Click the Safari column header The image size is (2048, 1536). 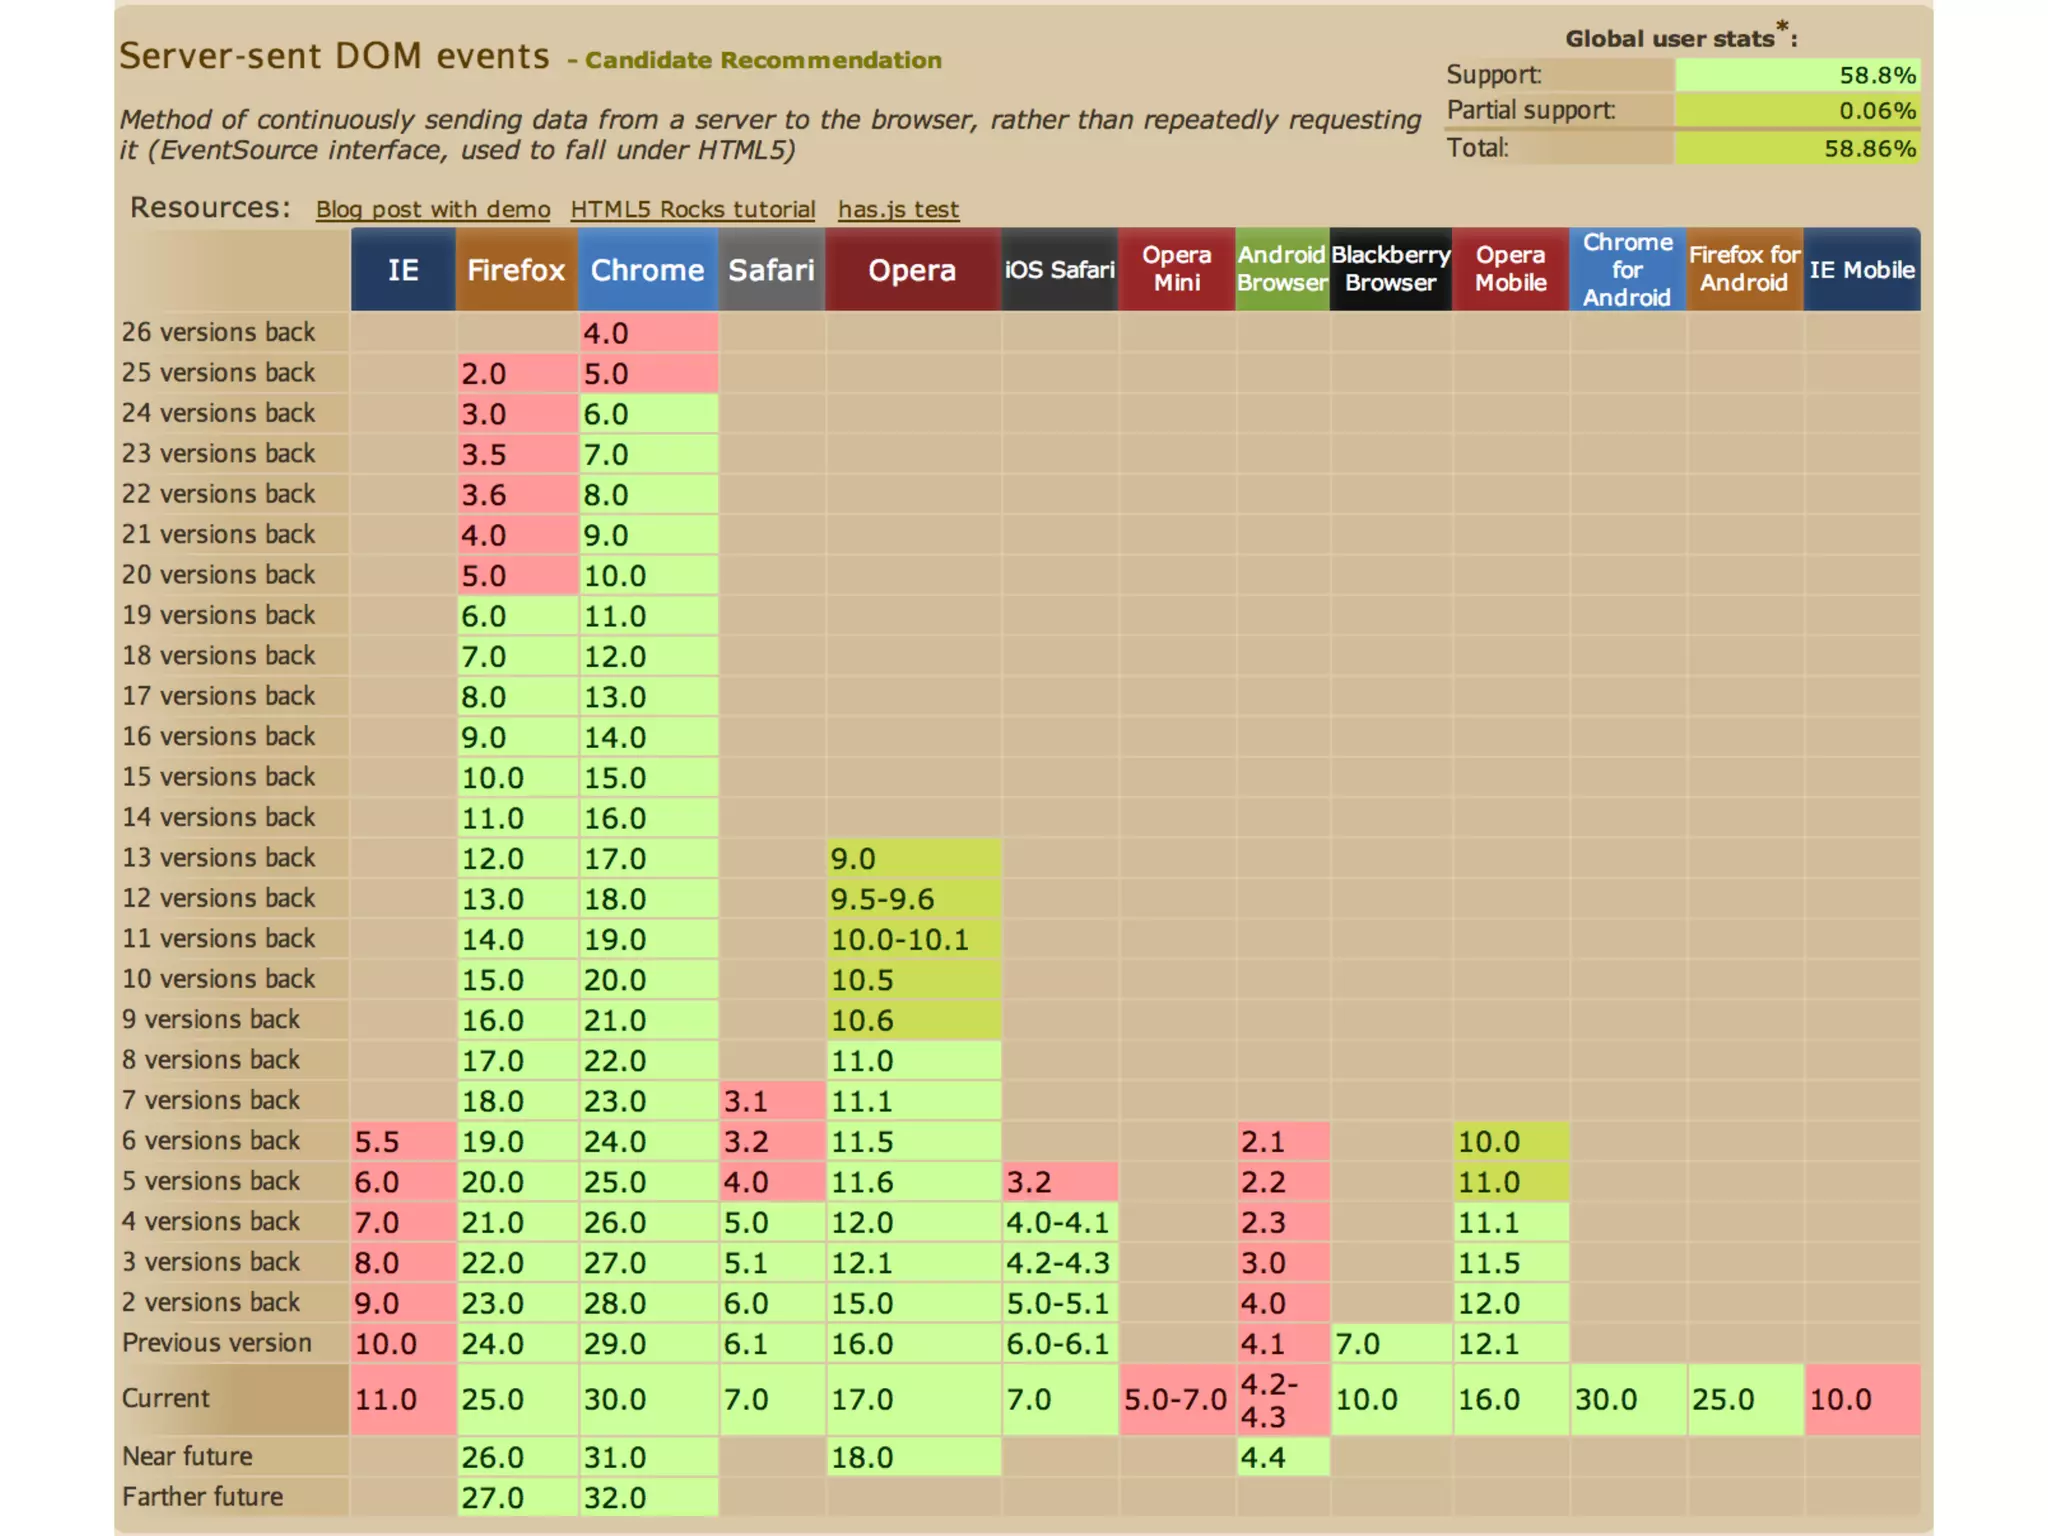click(771, 270)
